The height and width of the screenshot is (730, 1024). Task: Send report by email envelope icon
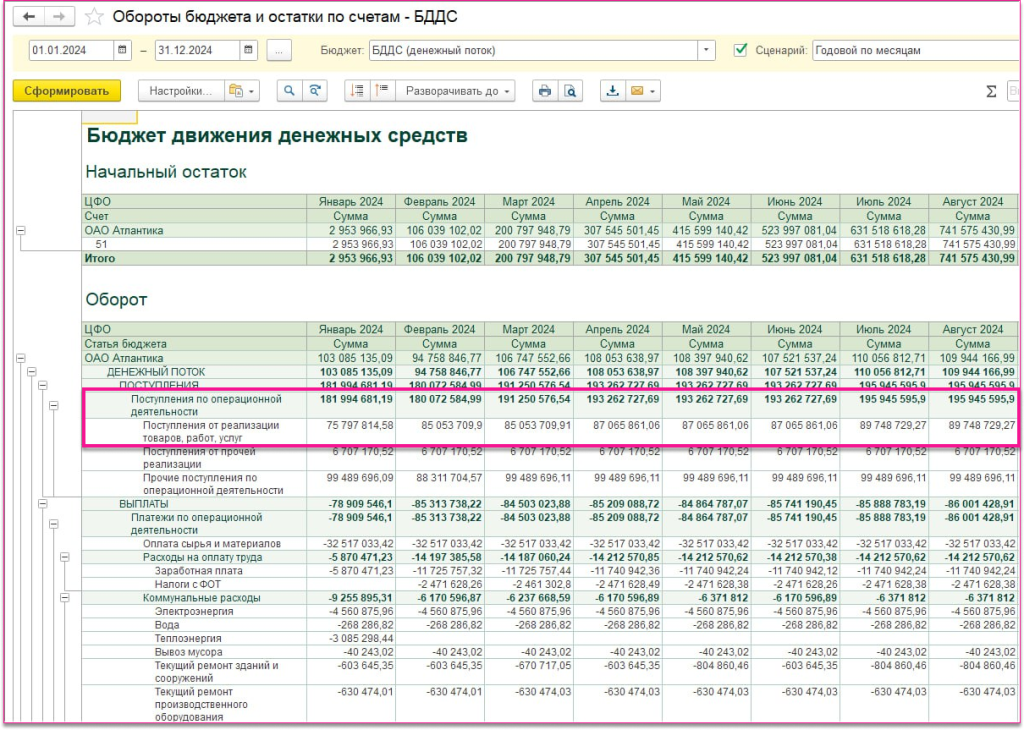pos(643,91)
